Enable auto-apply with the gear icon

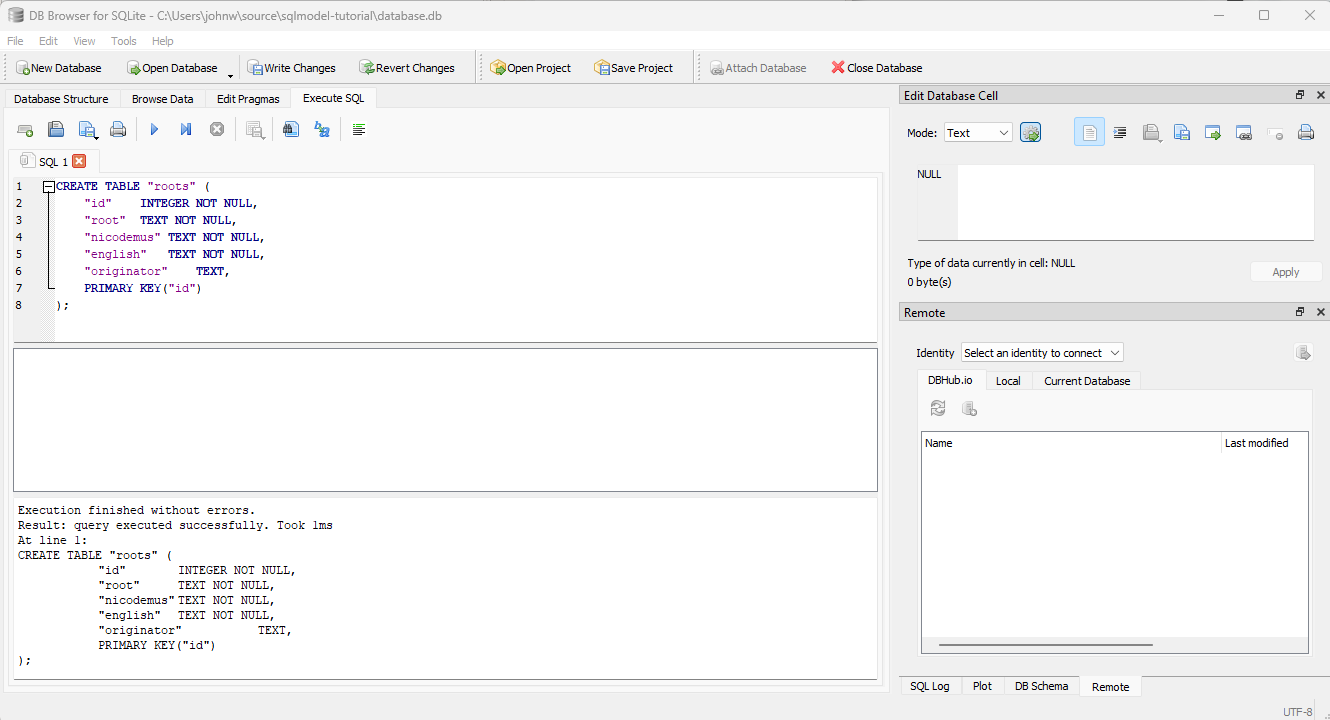point(1030,132)
